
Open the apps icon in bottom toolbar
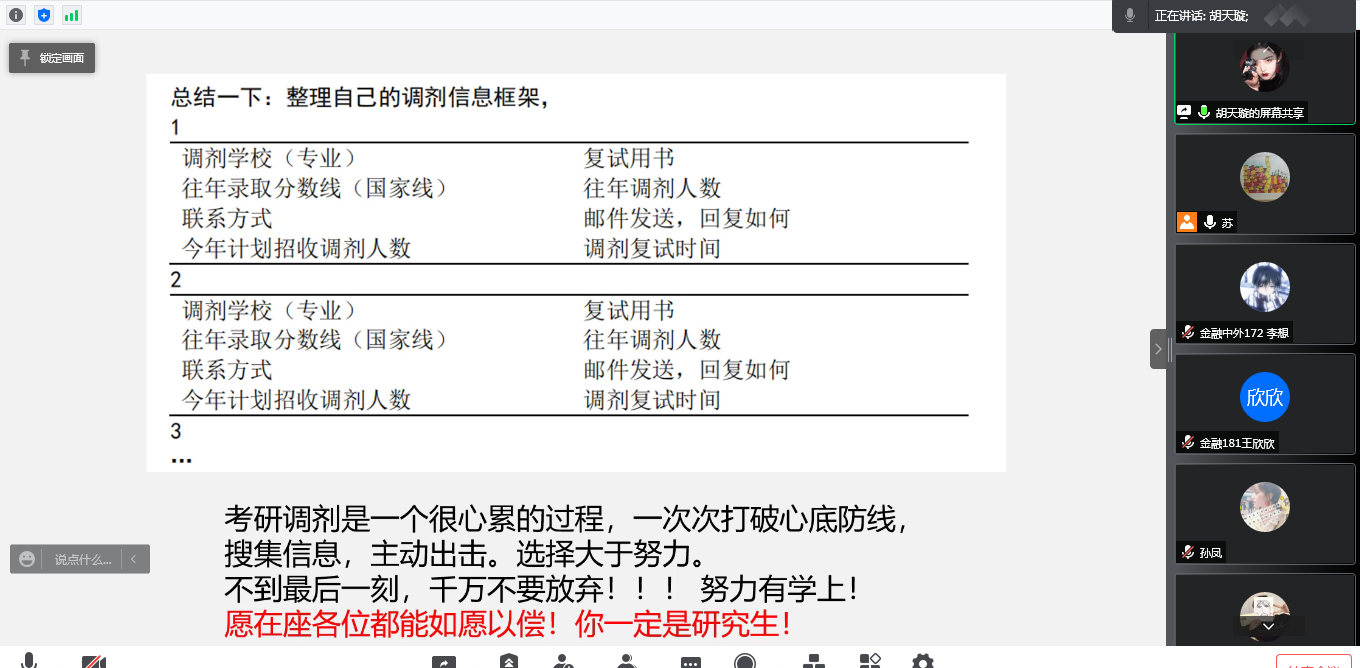pyautogui.click(x=870, y=662)
